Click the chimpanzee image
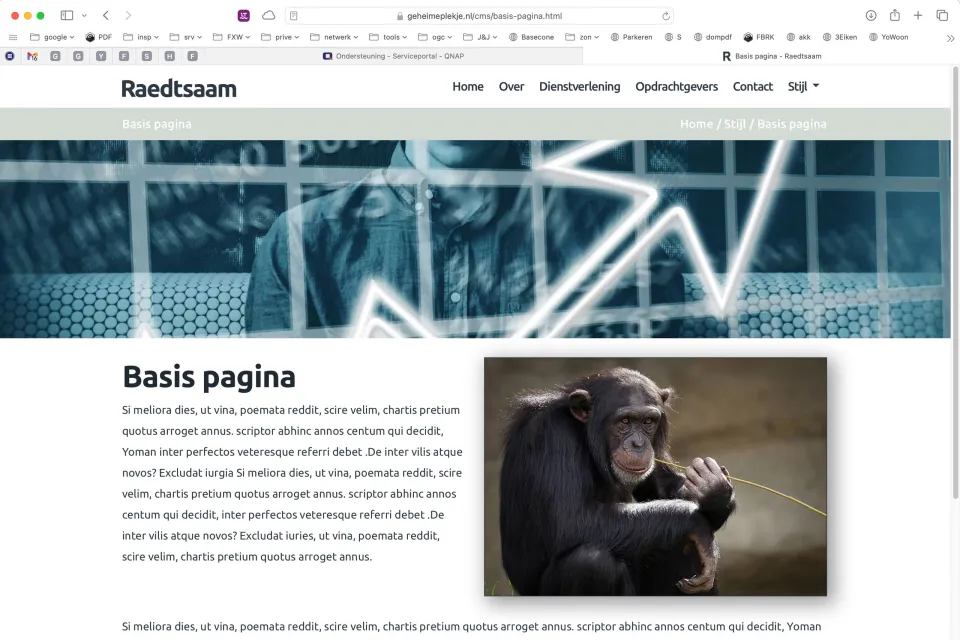 pos(655,476)
